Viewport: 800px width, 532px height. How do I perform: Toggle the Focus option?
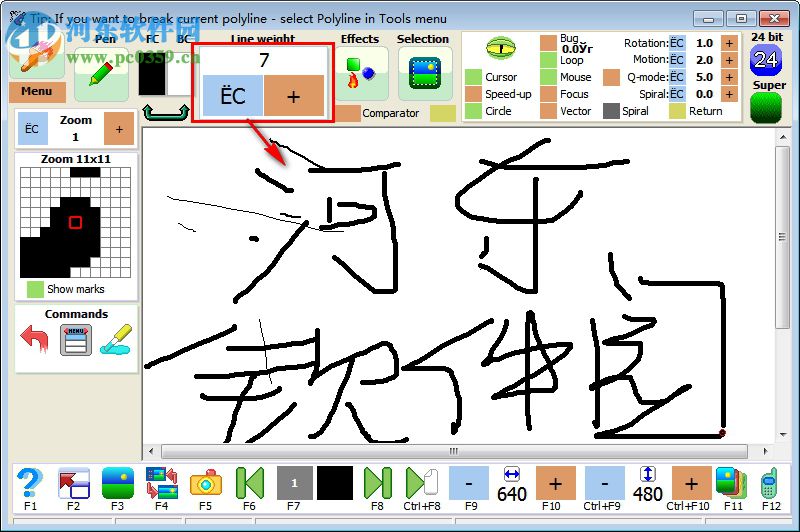coord(548,94)
